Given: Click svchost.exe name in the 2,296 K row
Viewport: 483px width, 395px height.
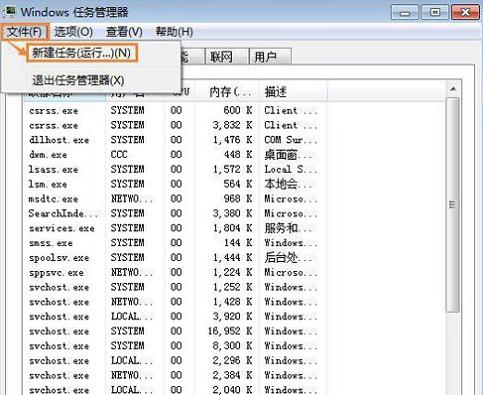Looking at the screenshot, I should tap(59, 361).
